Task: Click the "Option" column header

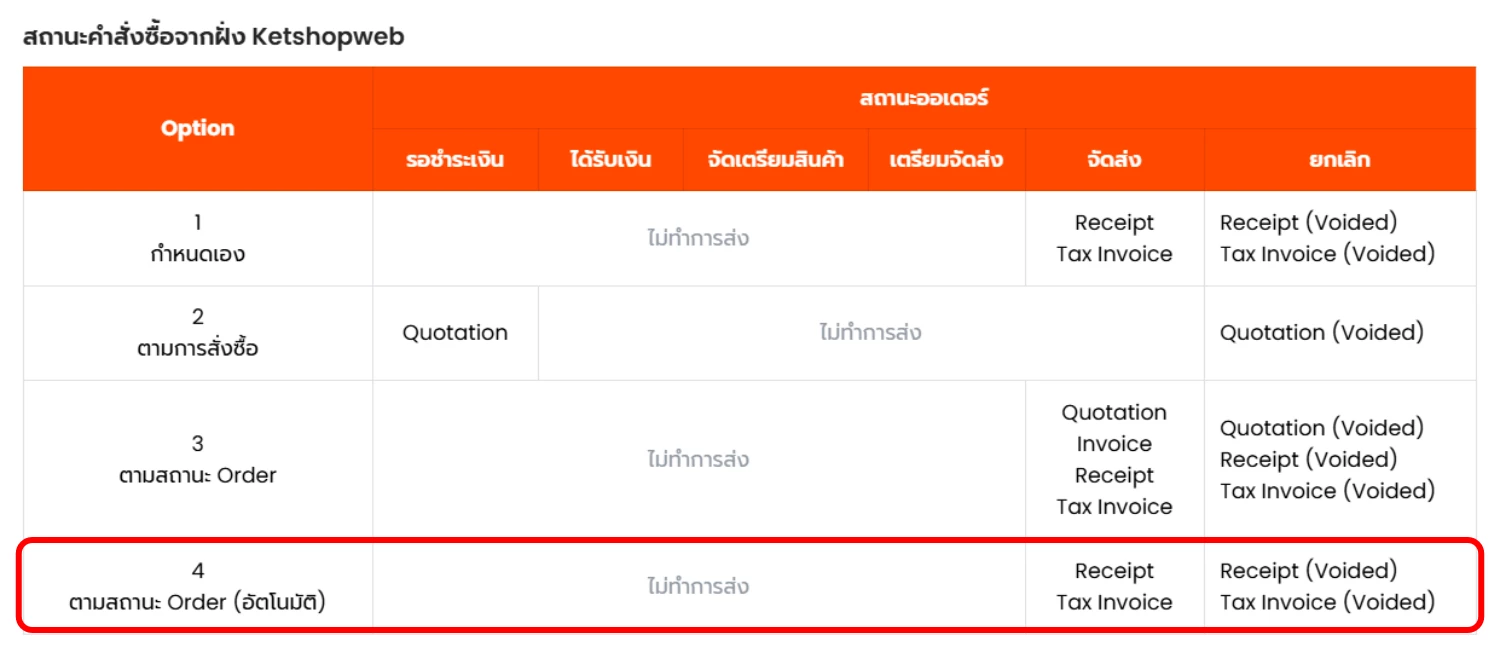Action: click(197, 128)
